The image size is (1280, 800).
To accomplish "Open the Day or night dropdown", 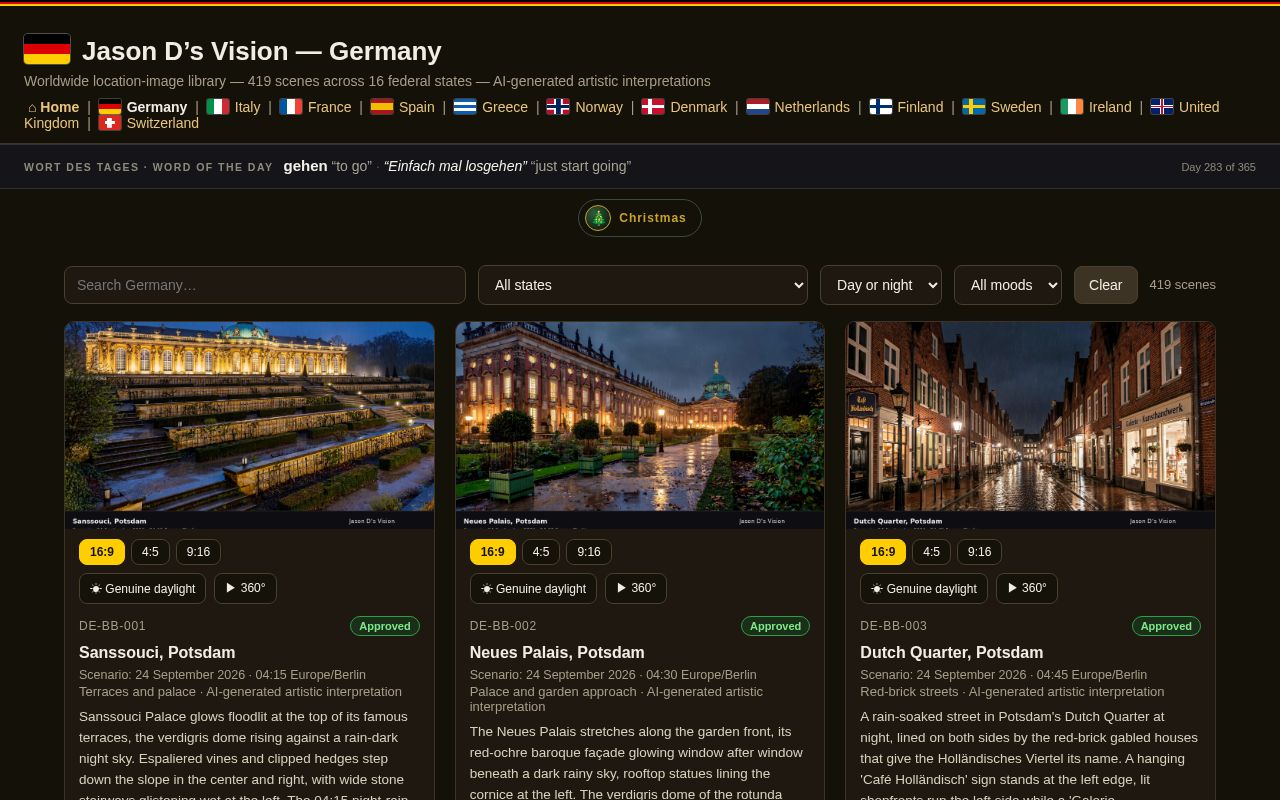I will (x=881, y=285).
